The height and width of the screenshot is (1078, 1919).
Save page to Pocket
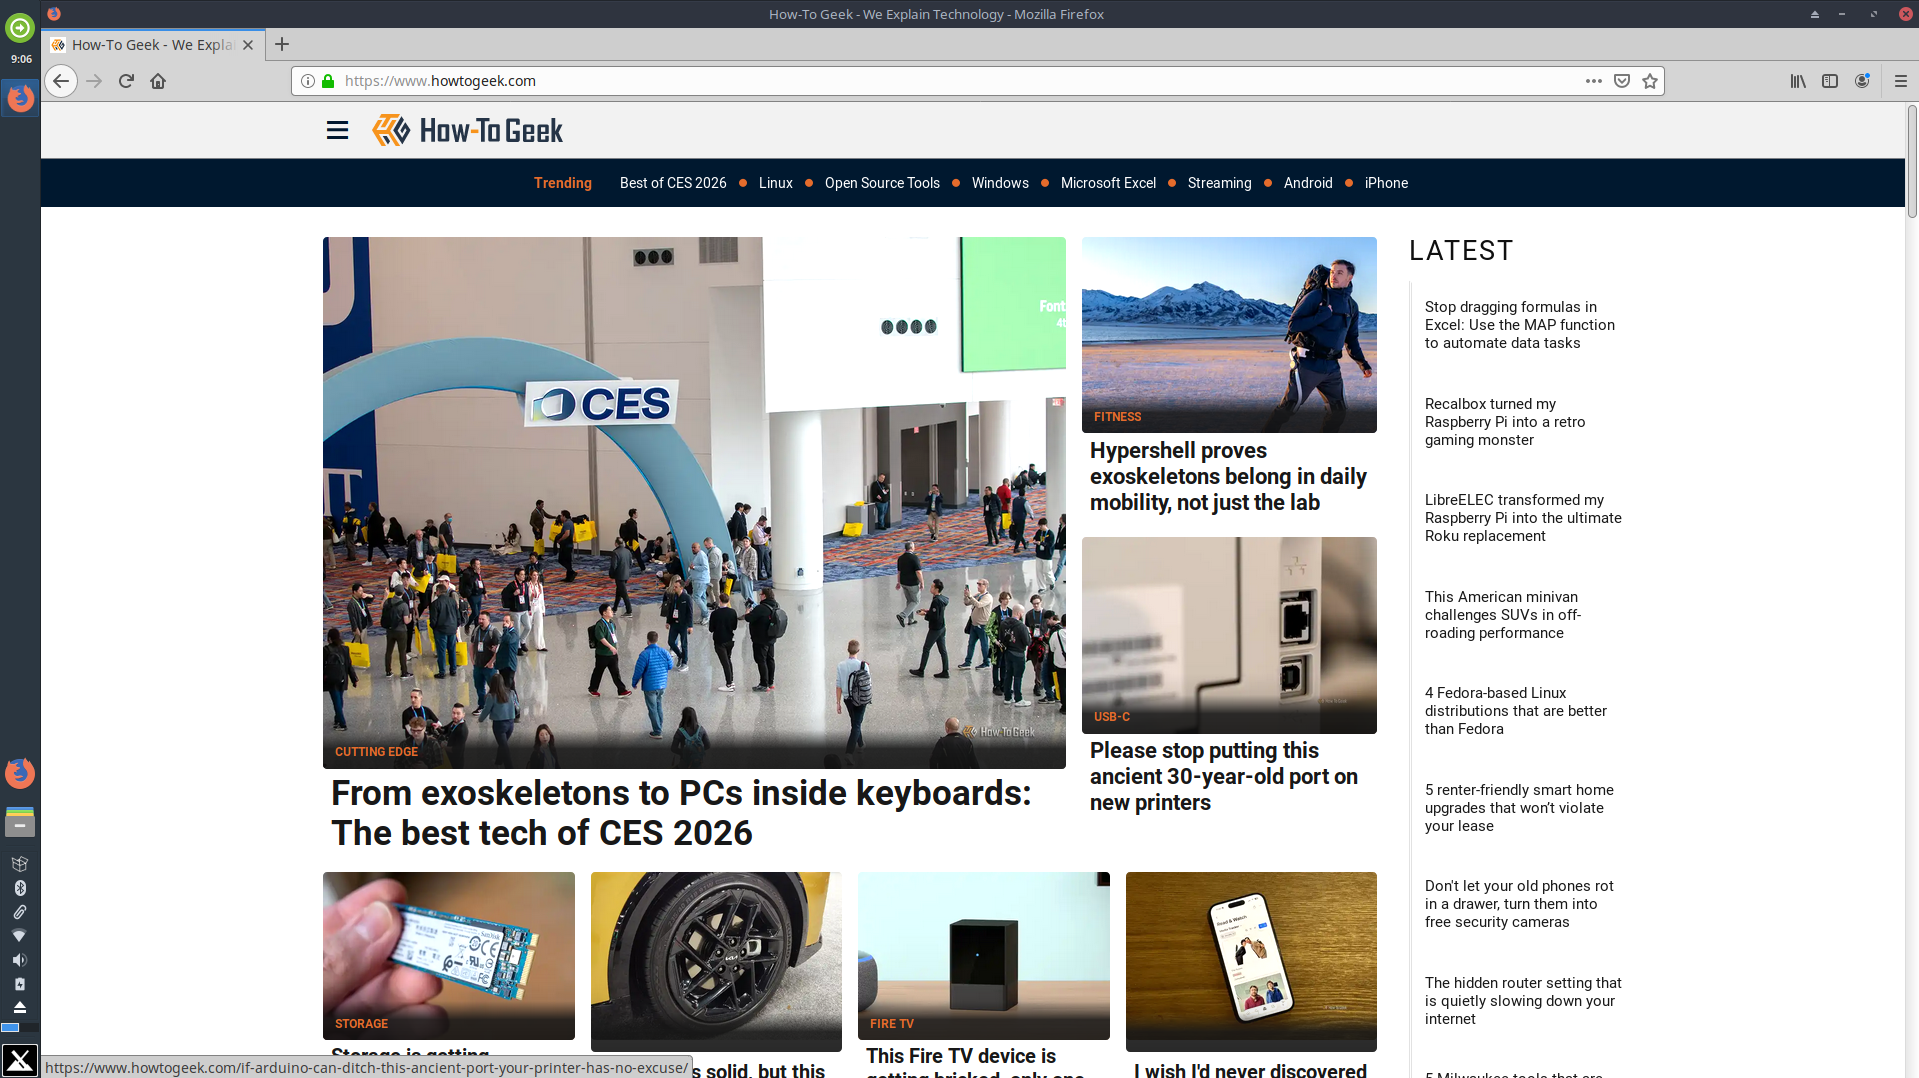[x=1622, y=81]
